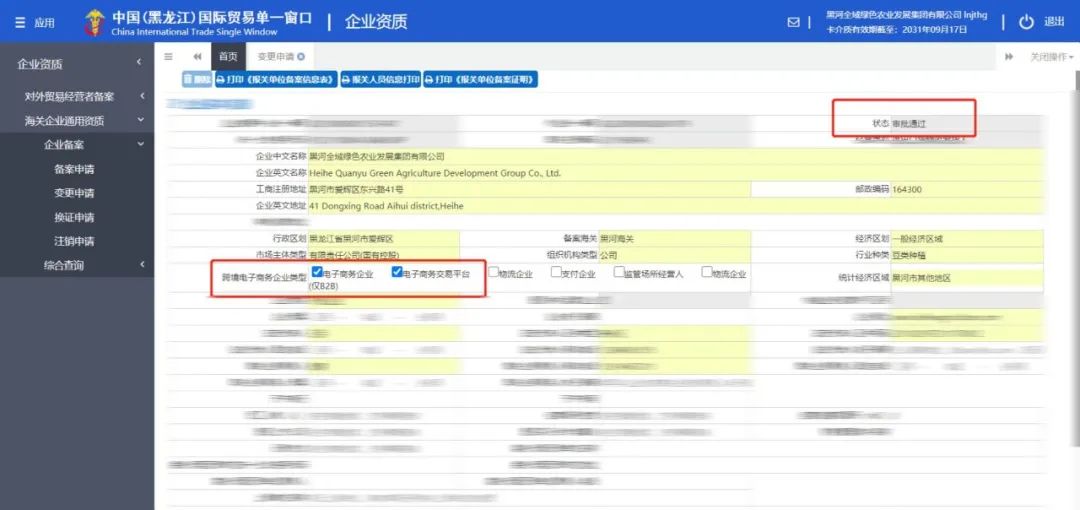The height and width of the screenshot is (510, 1080).
Task: Collapse the 企业资质 sidebar header
Action: pos(77,64)
